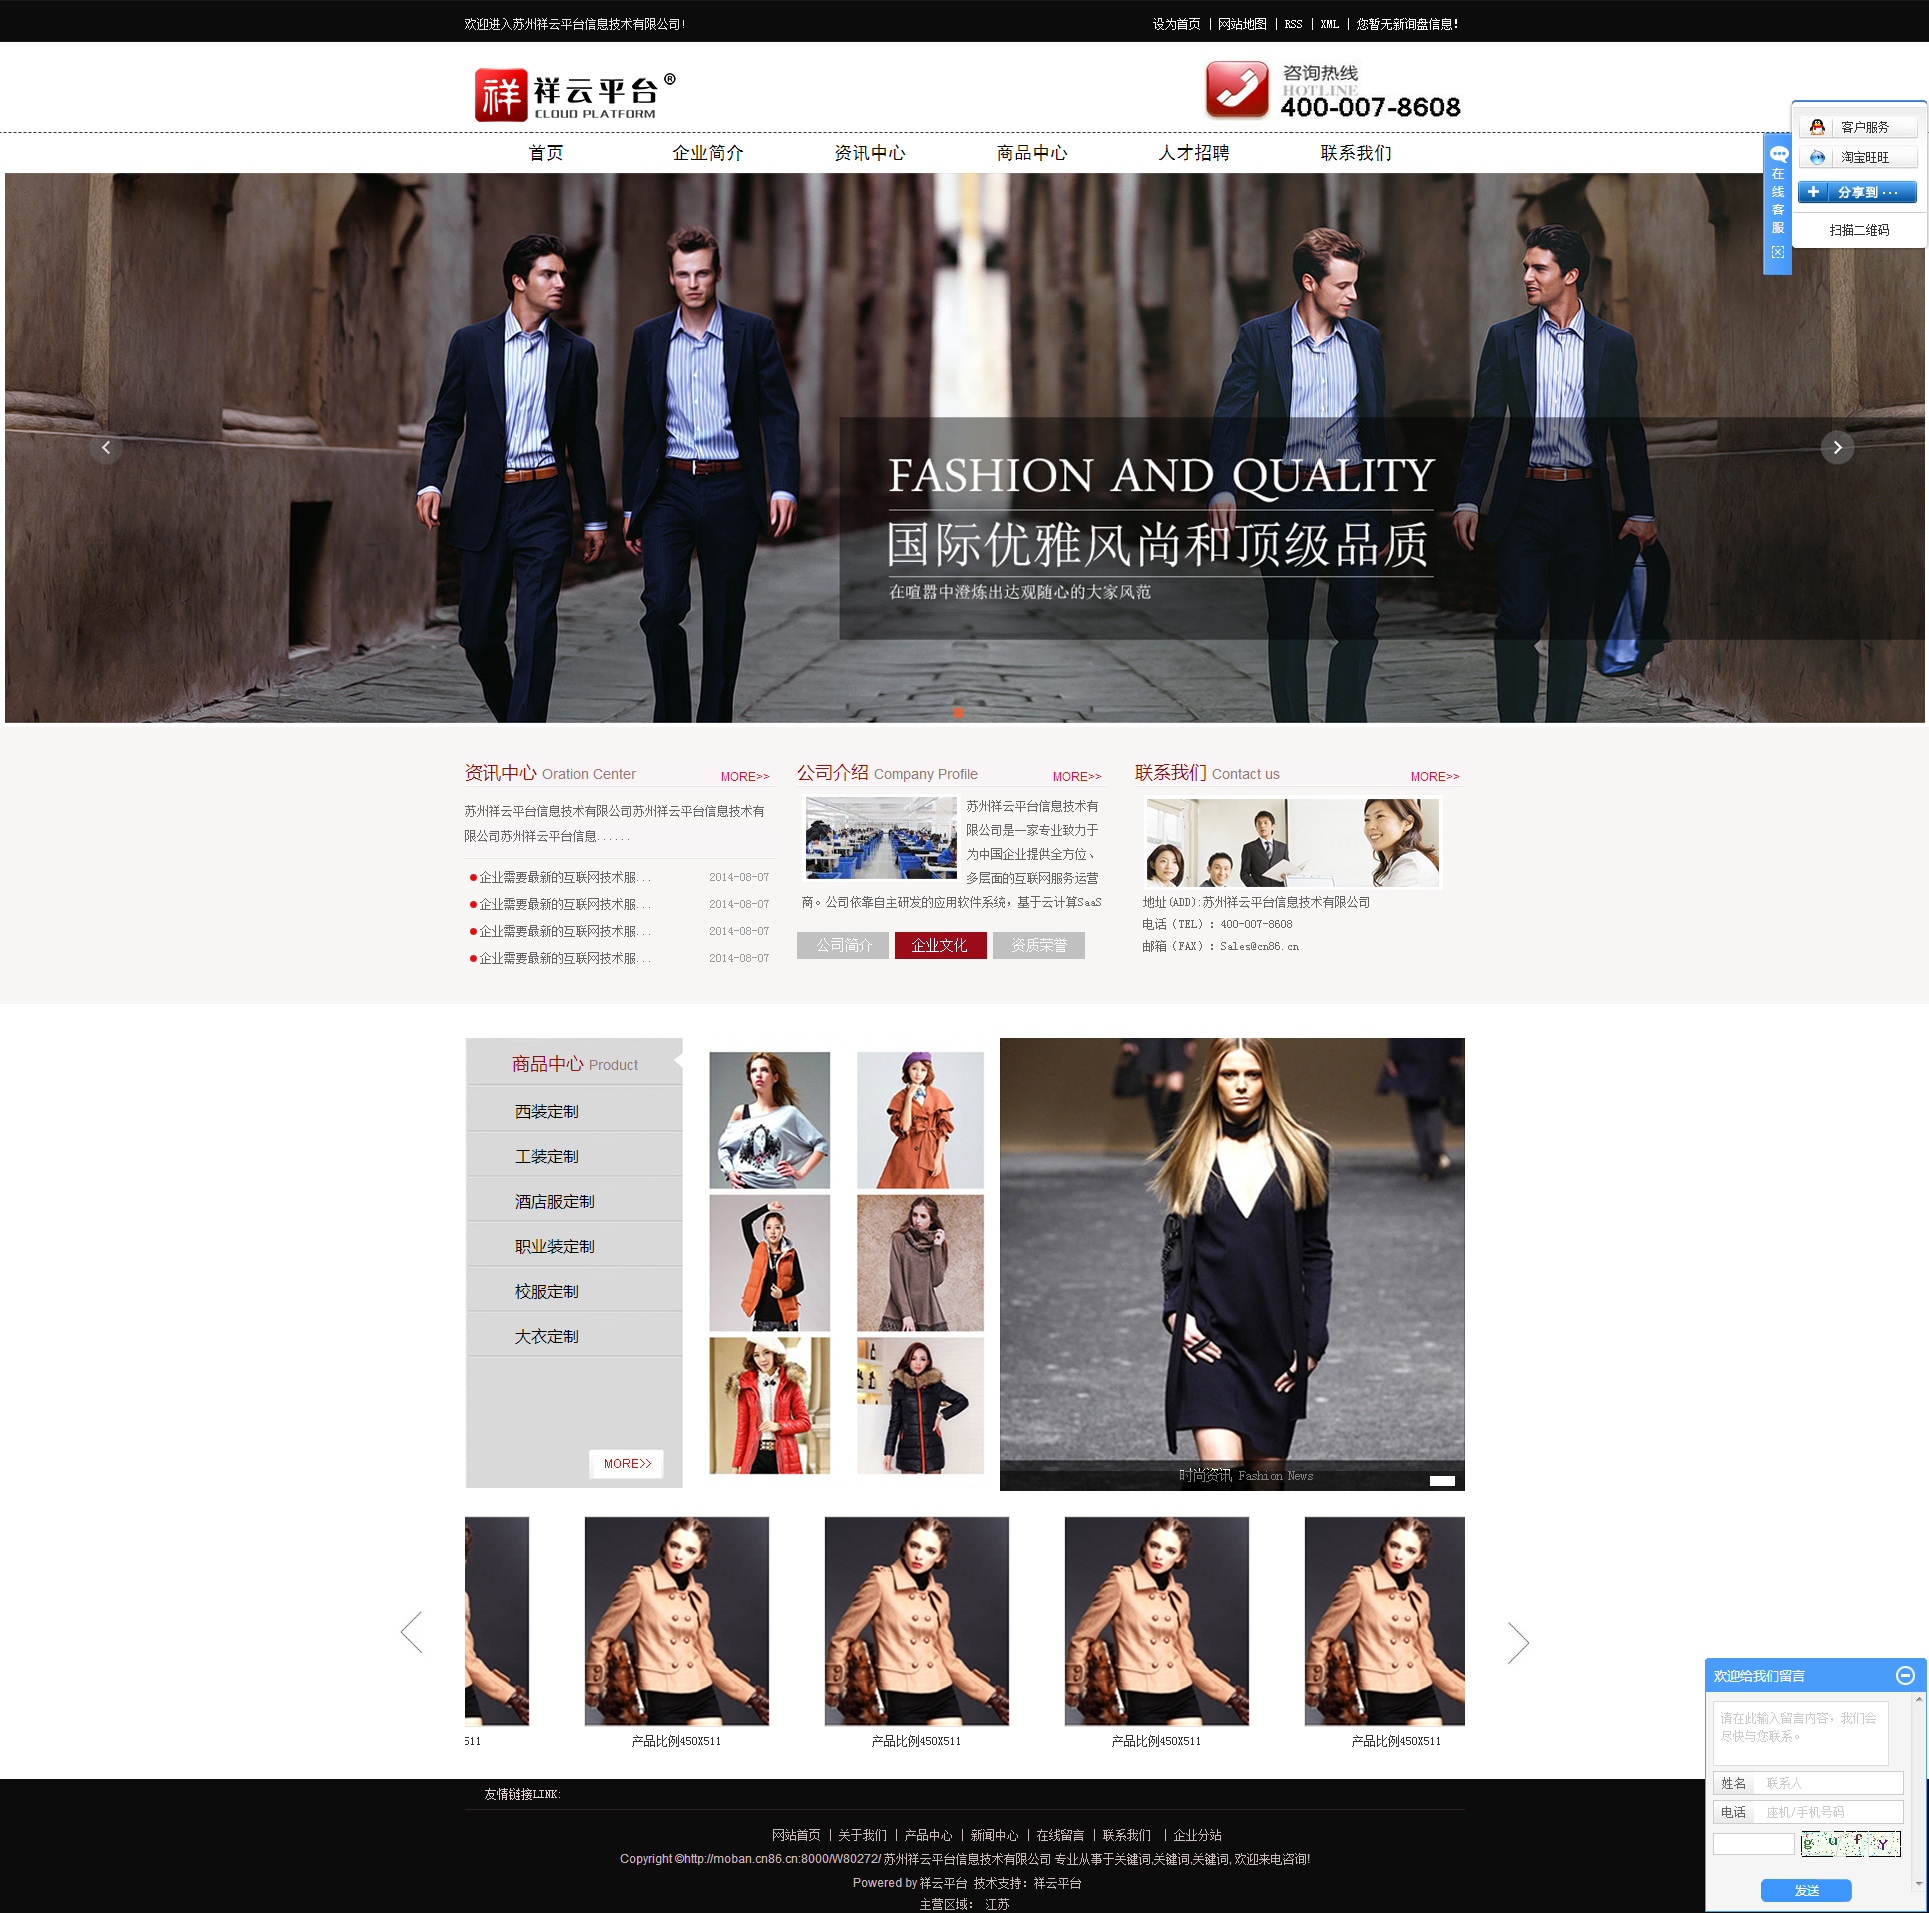Open the 人才招聘 navigation menu item
Image resolution: width=1929 pixels, height=1913 pixels.
click(1193, 153)
